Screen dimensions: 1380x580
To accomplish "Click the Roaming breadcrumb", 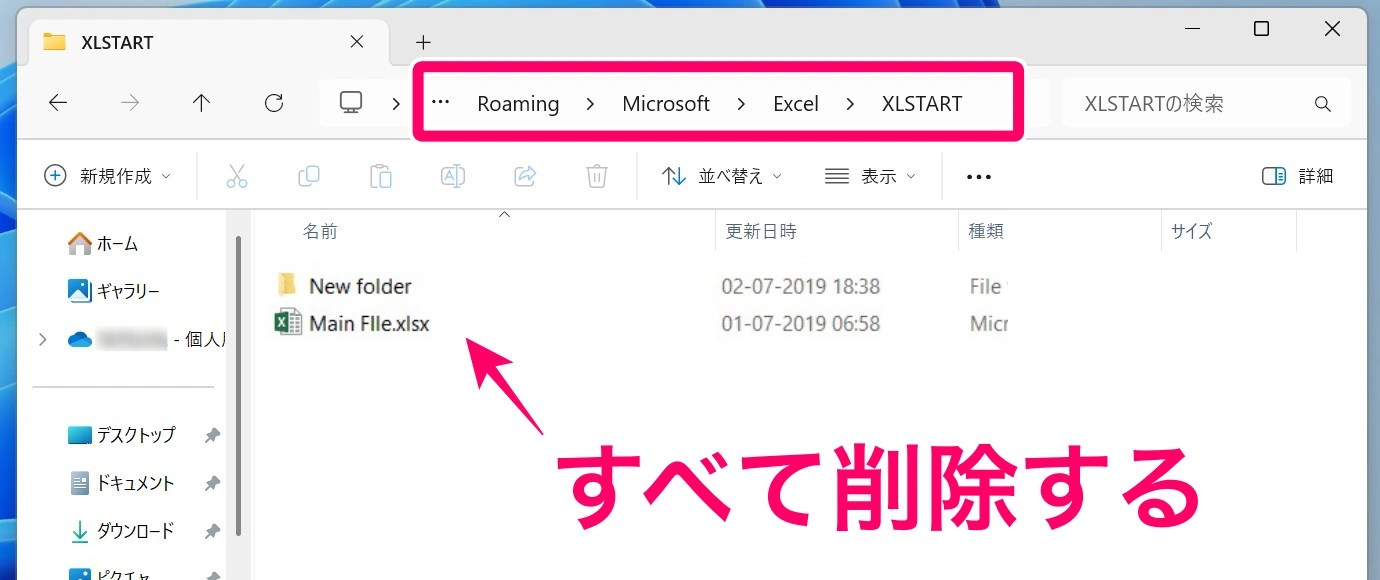I will click(518, 104).
